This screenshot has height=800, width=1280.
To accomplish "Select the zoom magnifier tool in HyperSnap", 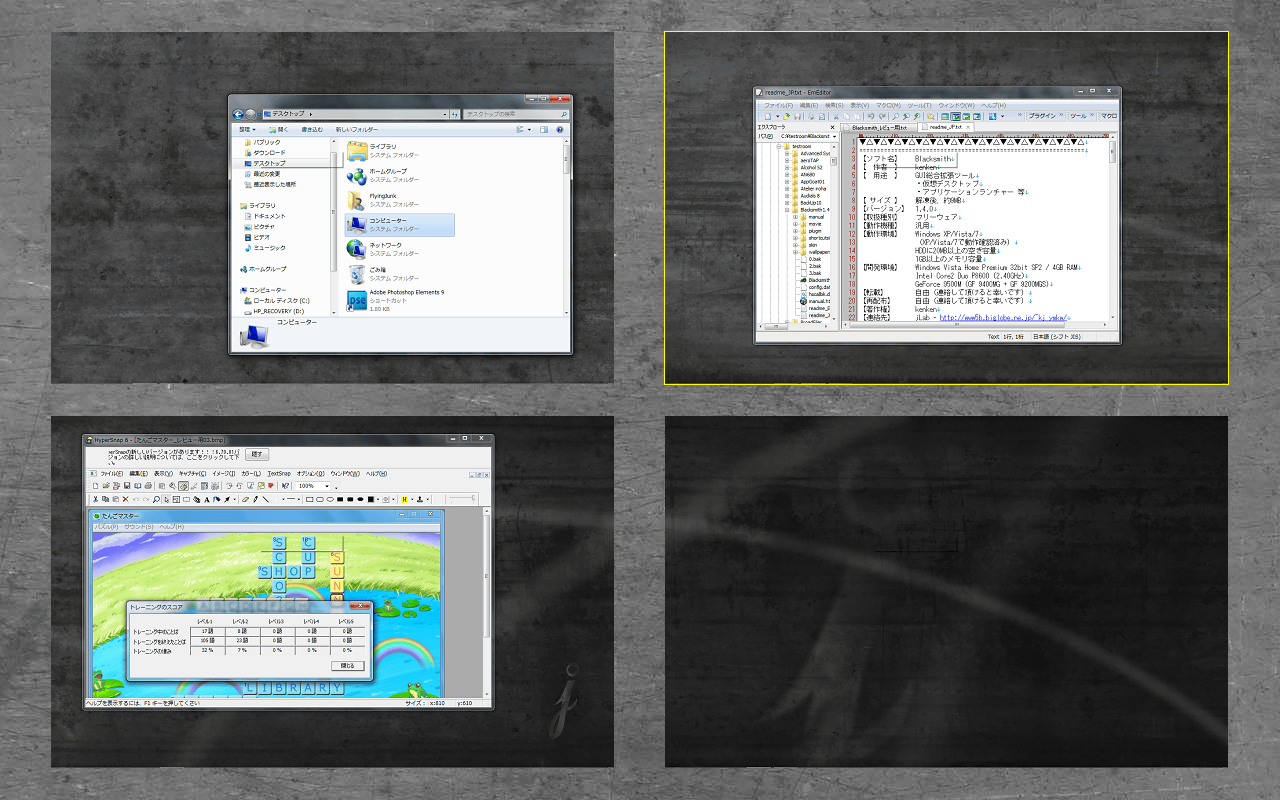I will click(156, 499).
